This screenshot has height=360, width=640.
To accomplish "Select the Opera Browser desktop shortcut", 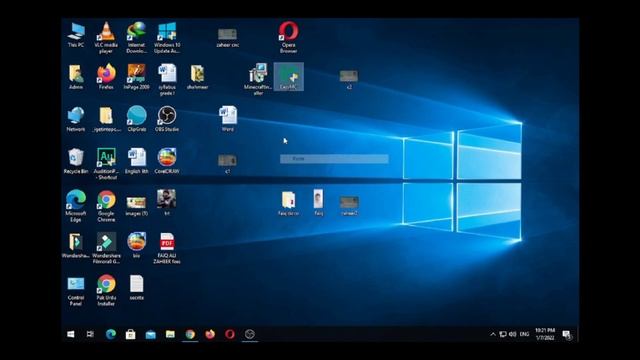I will [288, 38].
